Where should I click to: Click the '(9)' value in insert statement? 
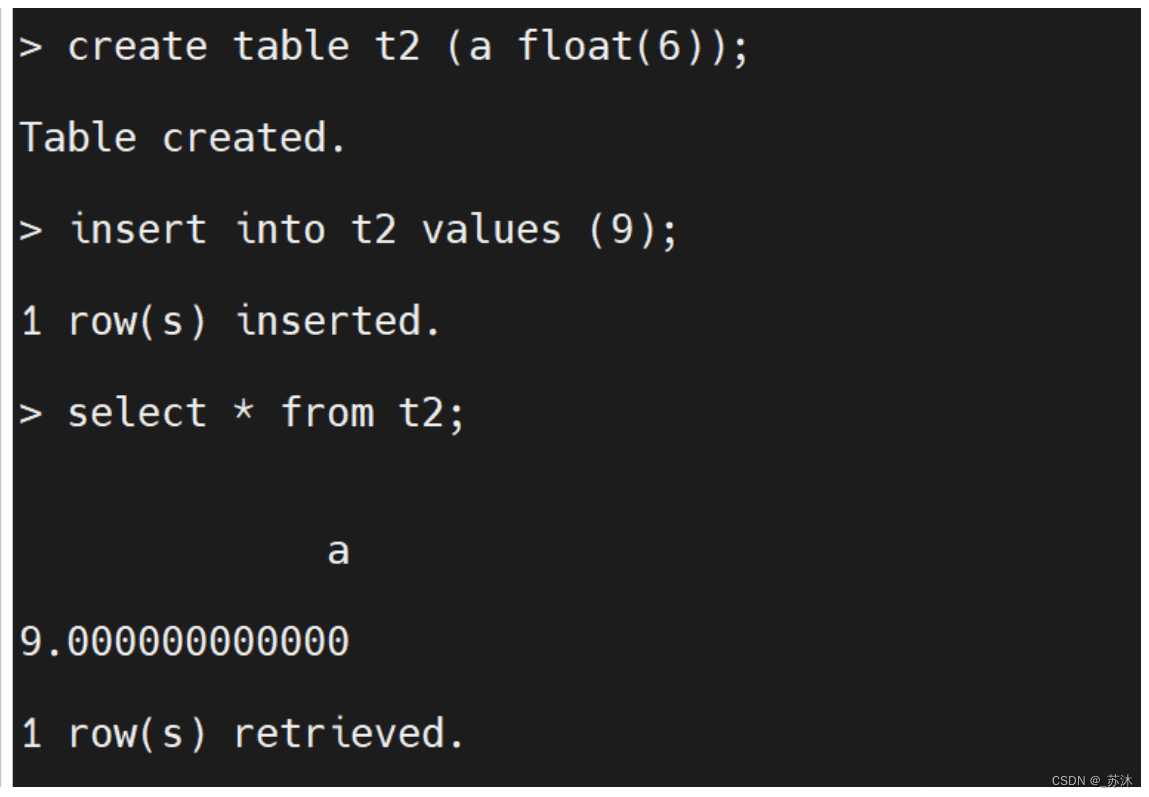[x=622, y=230]
